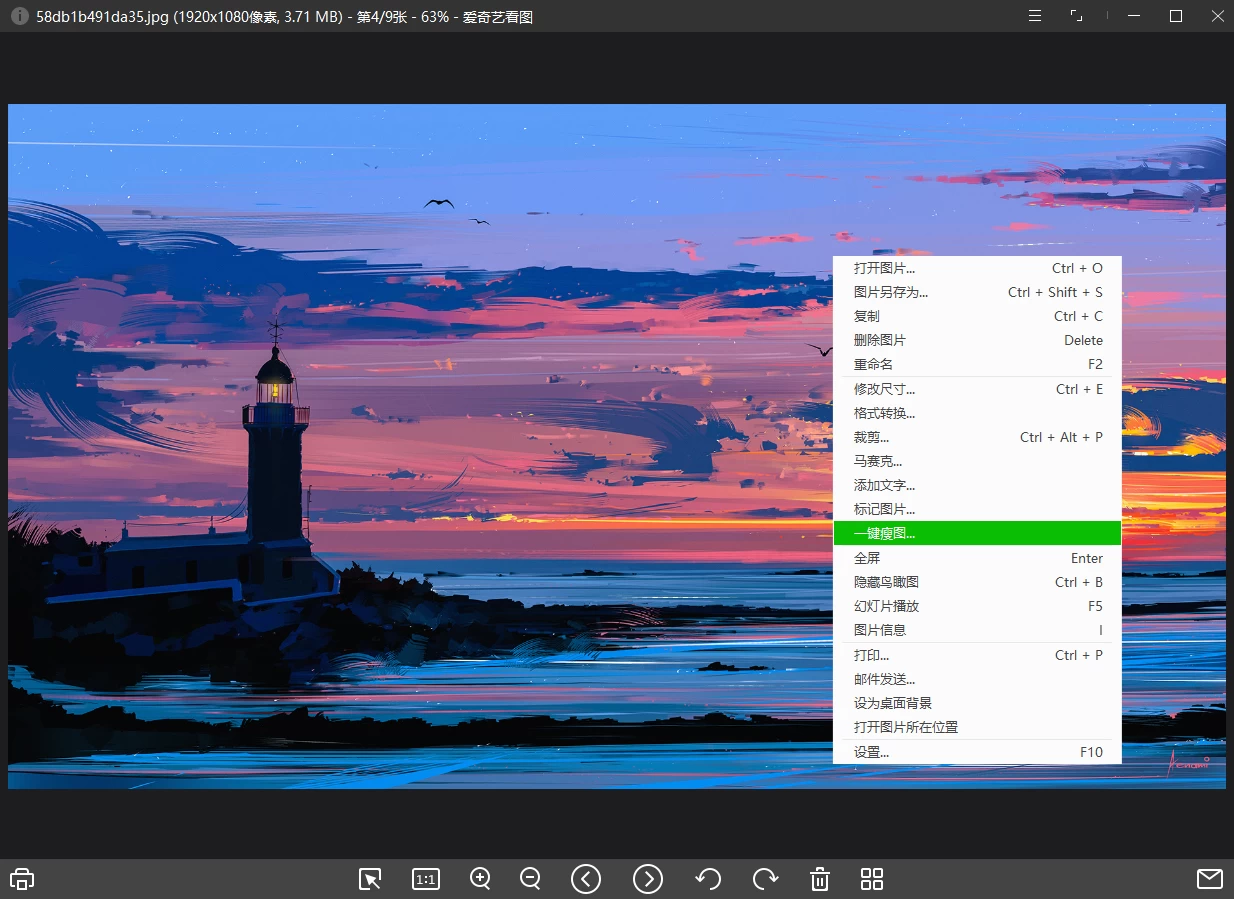
Task: Zoom in using the magnifier plus icon
Action: click(x=480, y=878)
